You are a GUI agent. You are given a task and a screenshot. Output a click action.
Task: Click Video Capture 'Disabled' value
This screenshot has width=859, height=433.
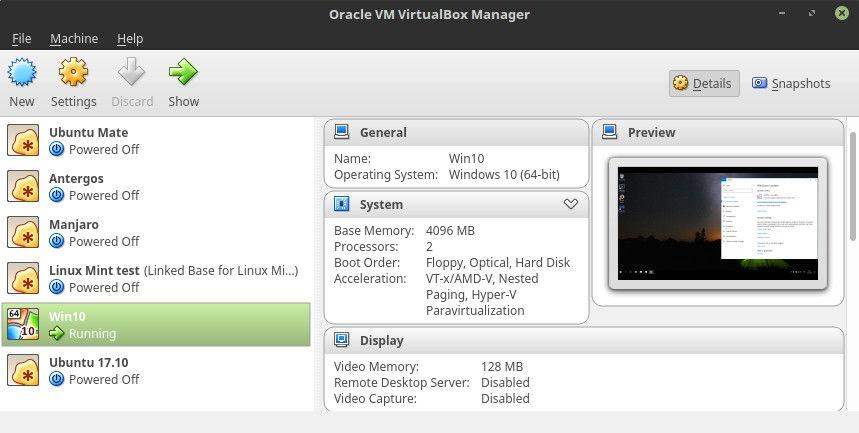click(x=505, y=398)
